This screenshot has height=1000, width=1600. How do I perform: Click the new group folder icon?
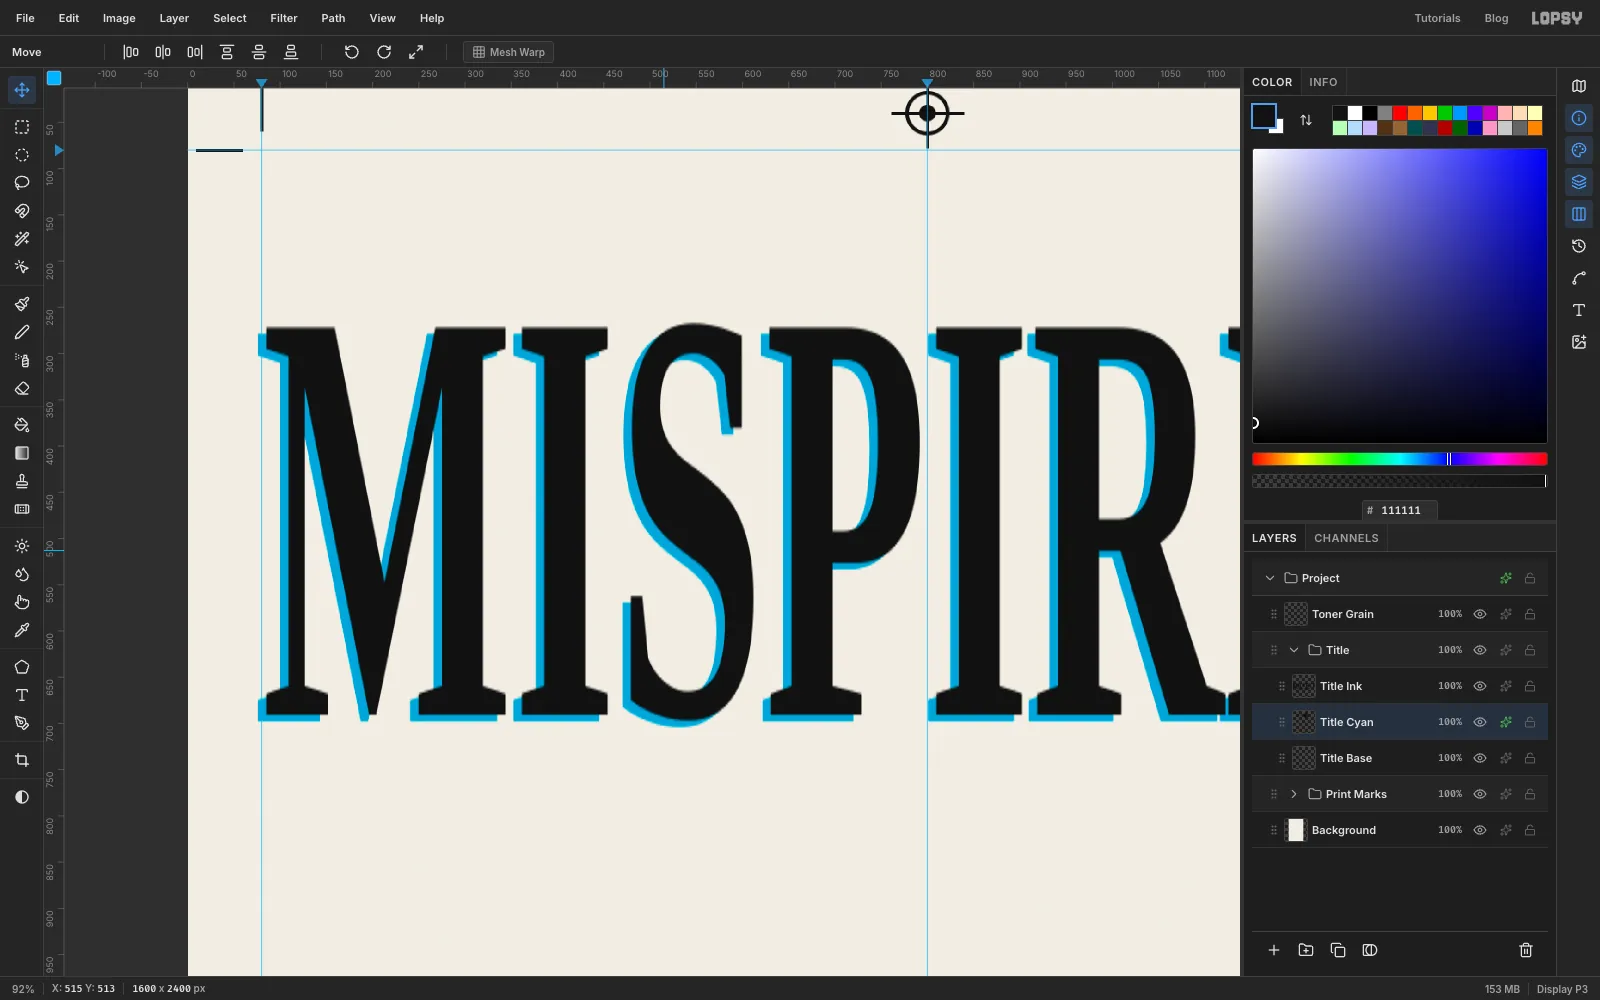[1306, 950]
